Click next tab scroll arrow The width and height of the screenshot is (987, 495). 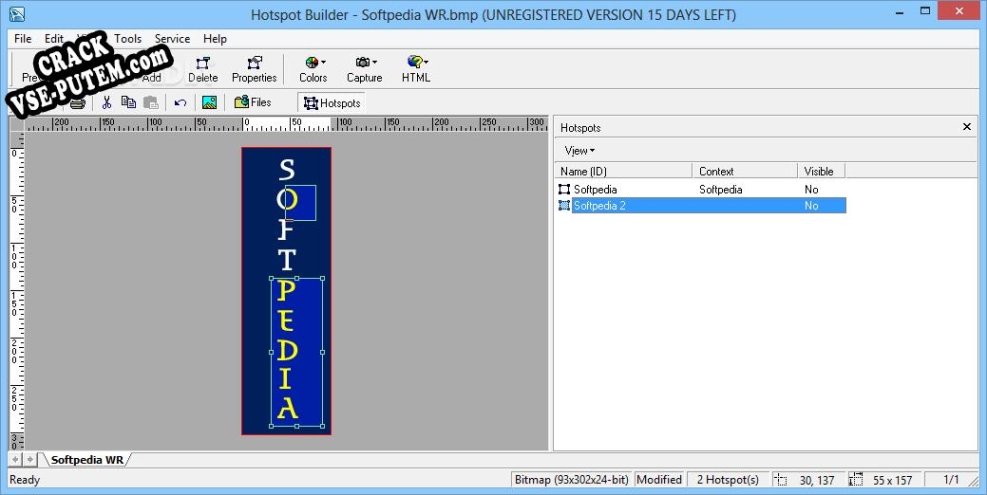tap(30, 460)
